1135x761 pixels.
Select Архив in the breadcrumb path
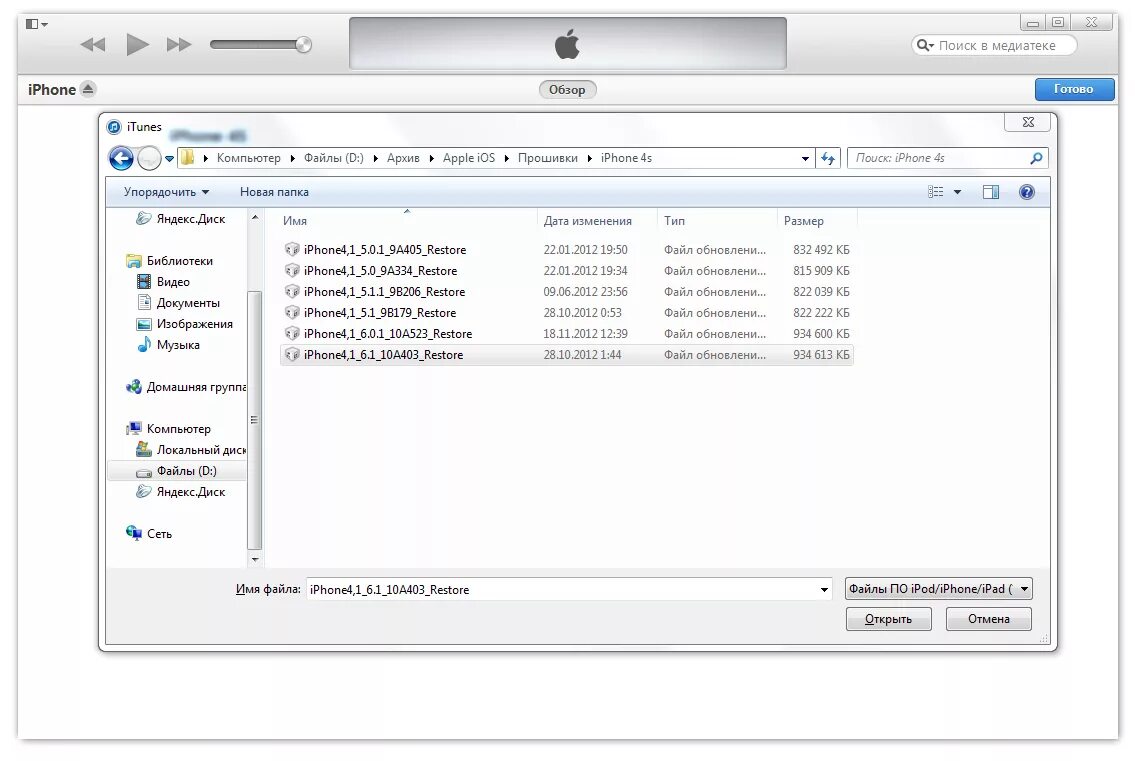tap(403, 158)
